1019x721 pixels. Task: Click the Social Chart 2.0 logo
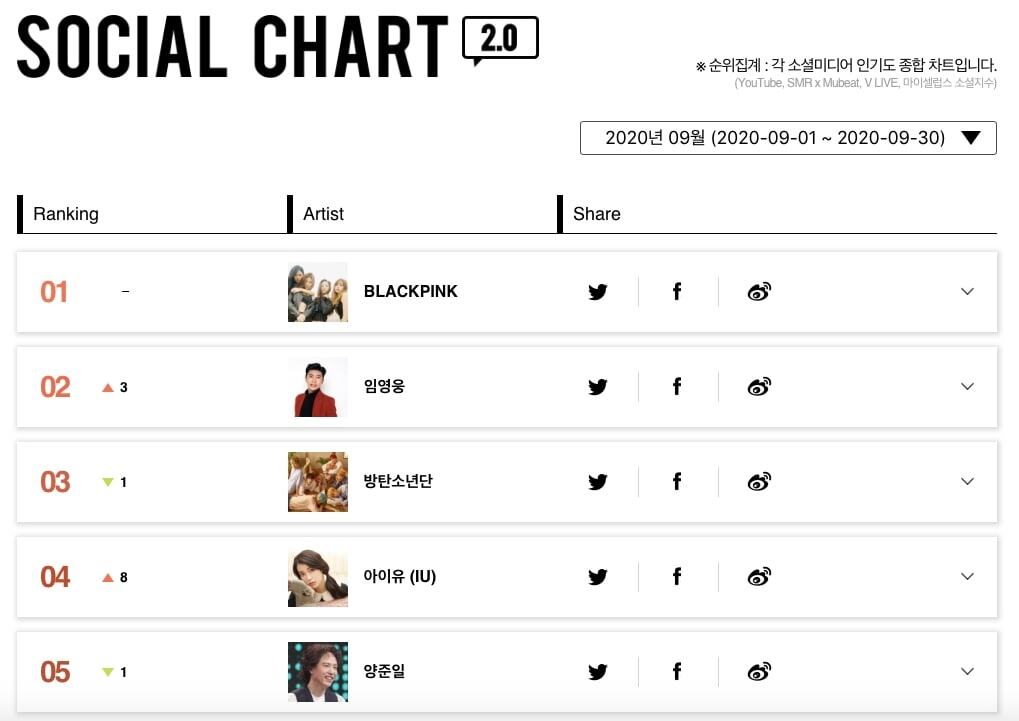[x=277, y=46]
